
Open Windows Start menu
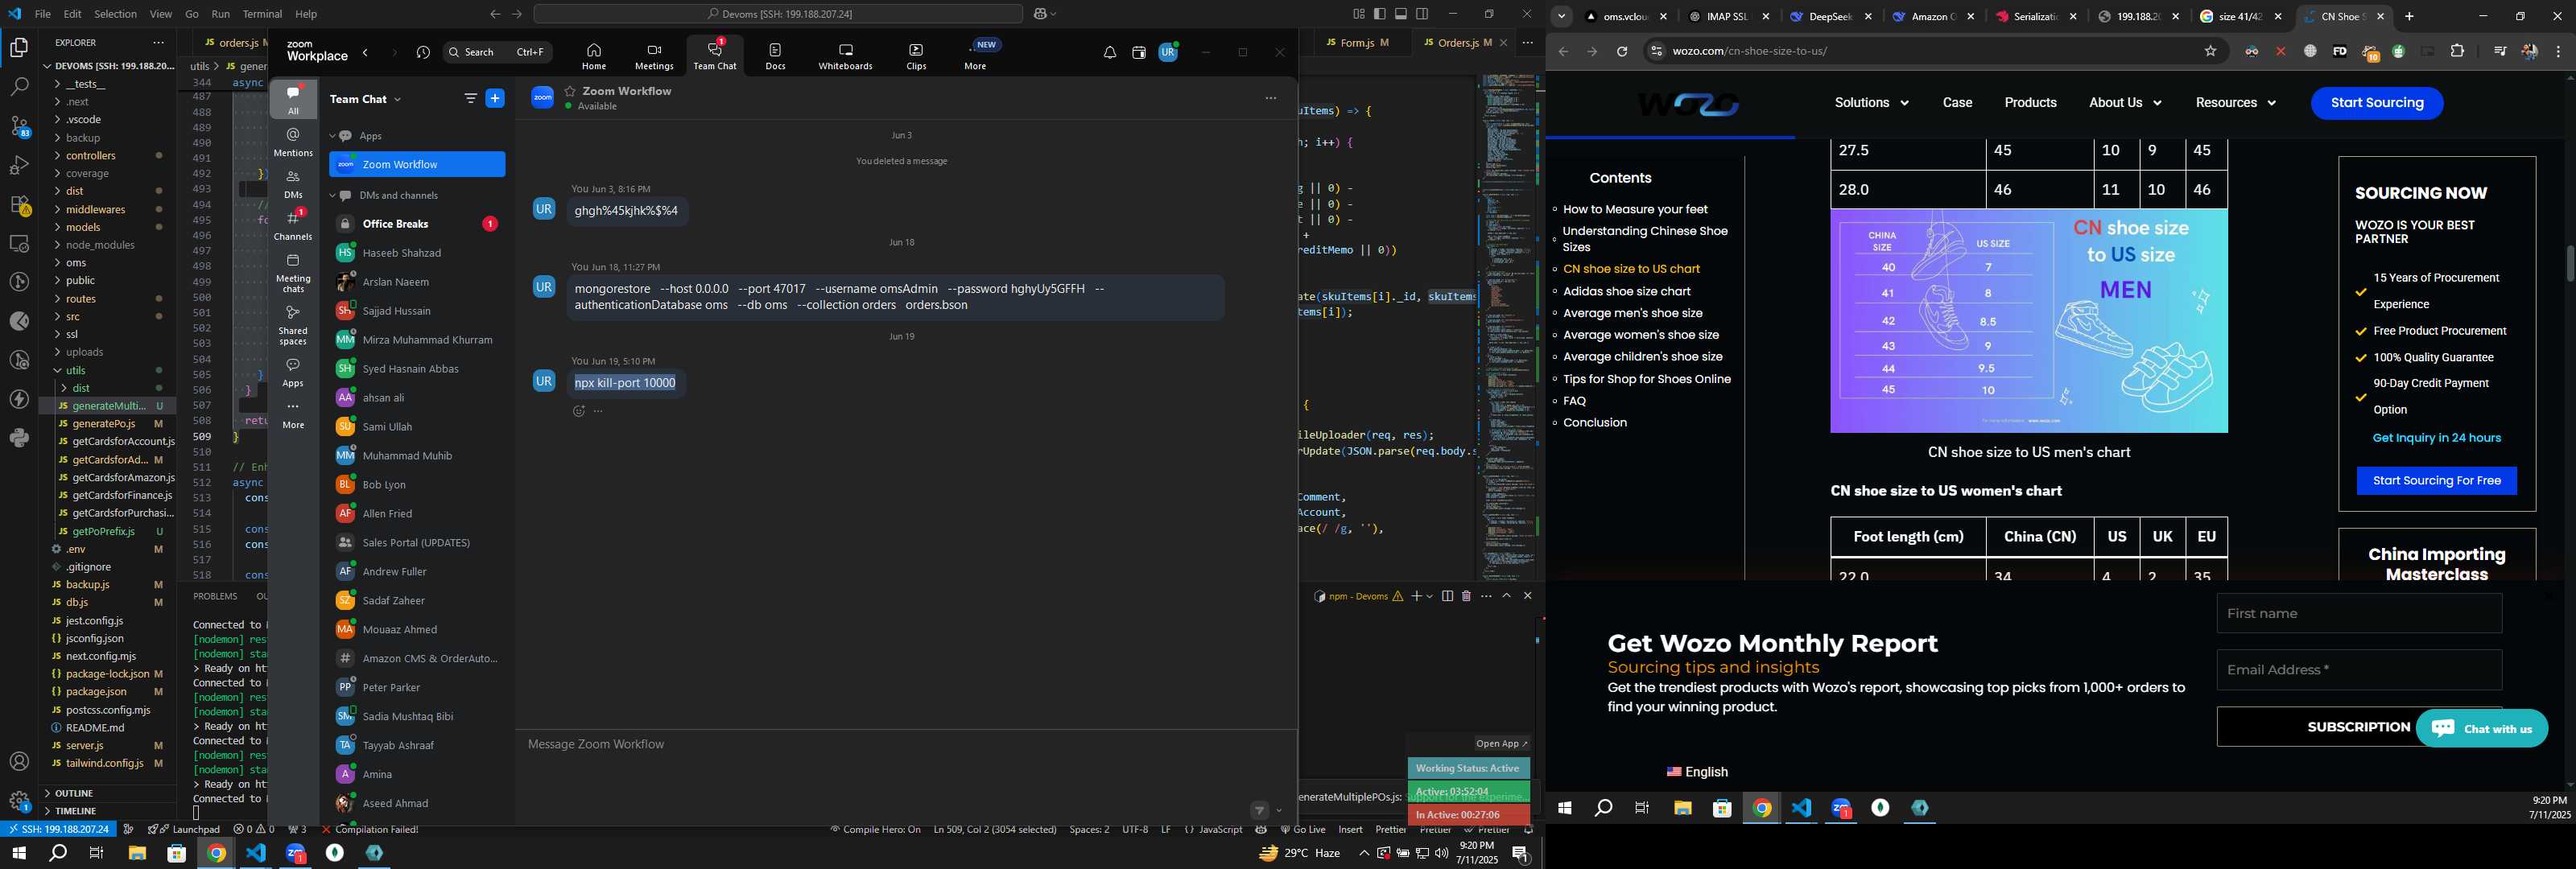[x=19, y=853]
